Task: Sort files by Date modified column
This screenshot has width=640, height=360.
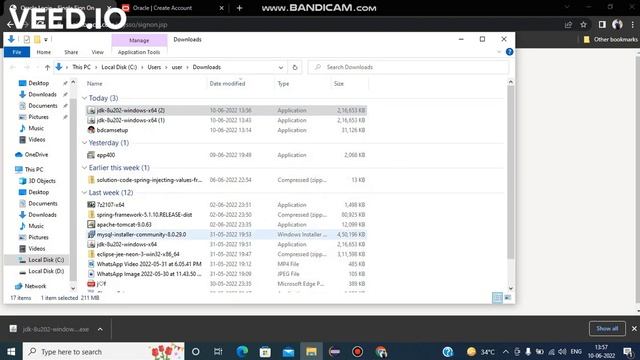Action: [x=227, y=84]
